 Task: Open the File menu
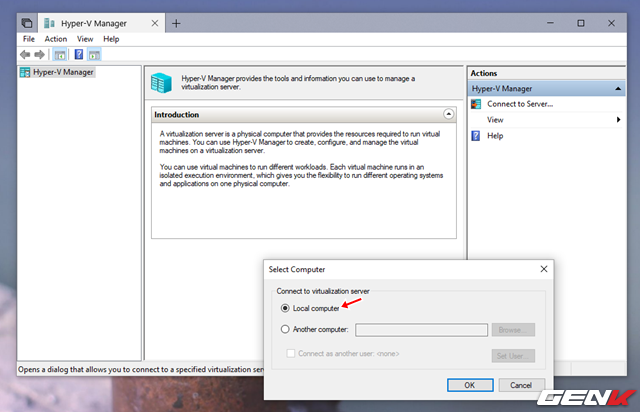click(x=29, y=39)
